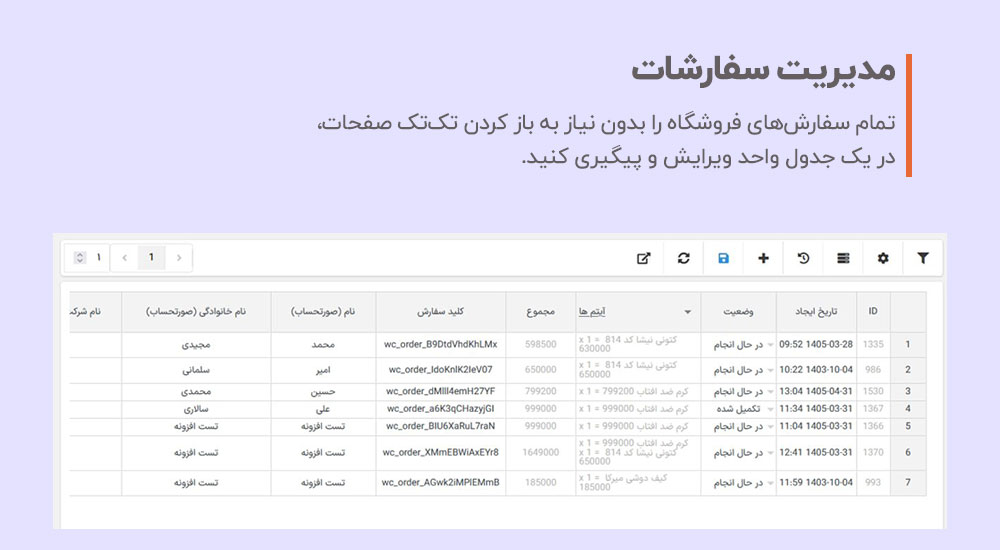The image size is (1000, 550).
Task: Click ID cell 1335
Action: coord(873,345)
